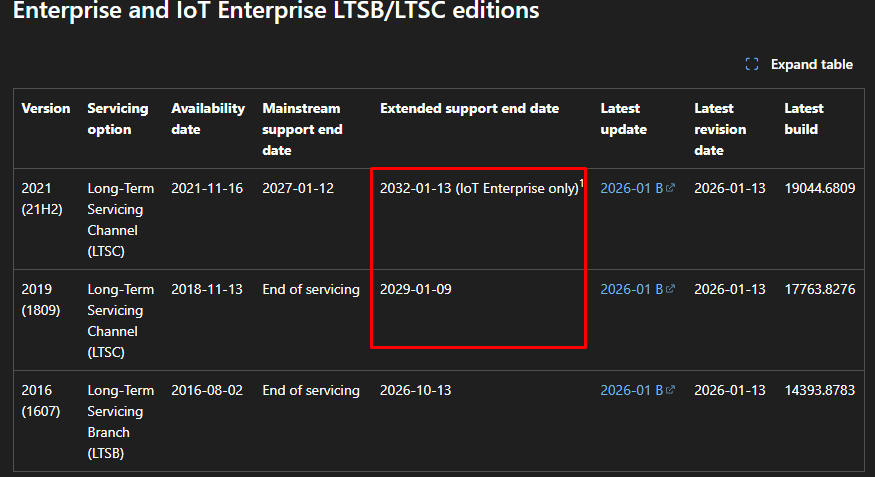
Task: Open the 2026-01 B link in 2016 row
Action: click(x=632, y=391)
